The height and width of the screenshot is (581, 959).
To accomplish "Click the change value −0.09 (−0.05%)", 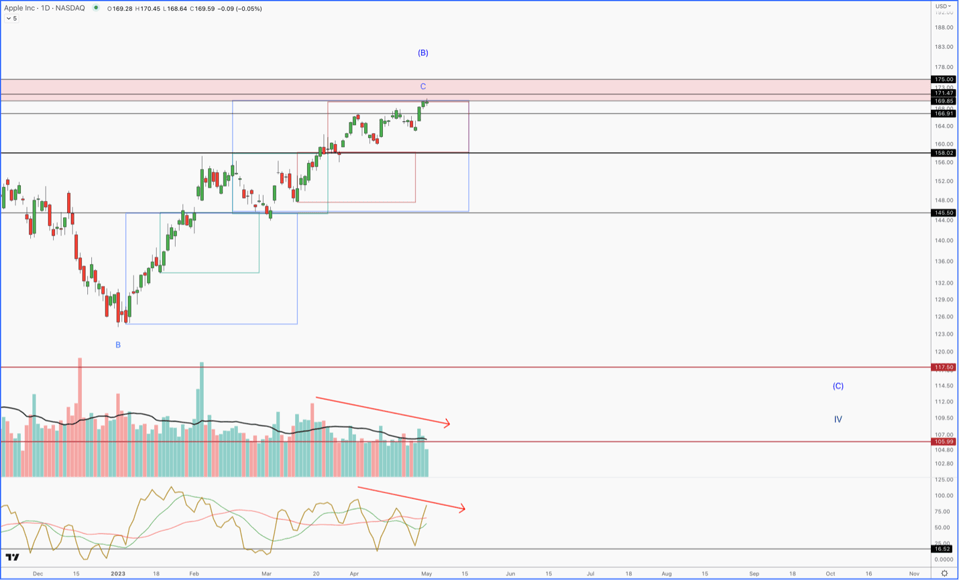I will coord(240,9).
